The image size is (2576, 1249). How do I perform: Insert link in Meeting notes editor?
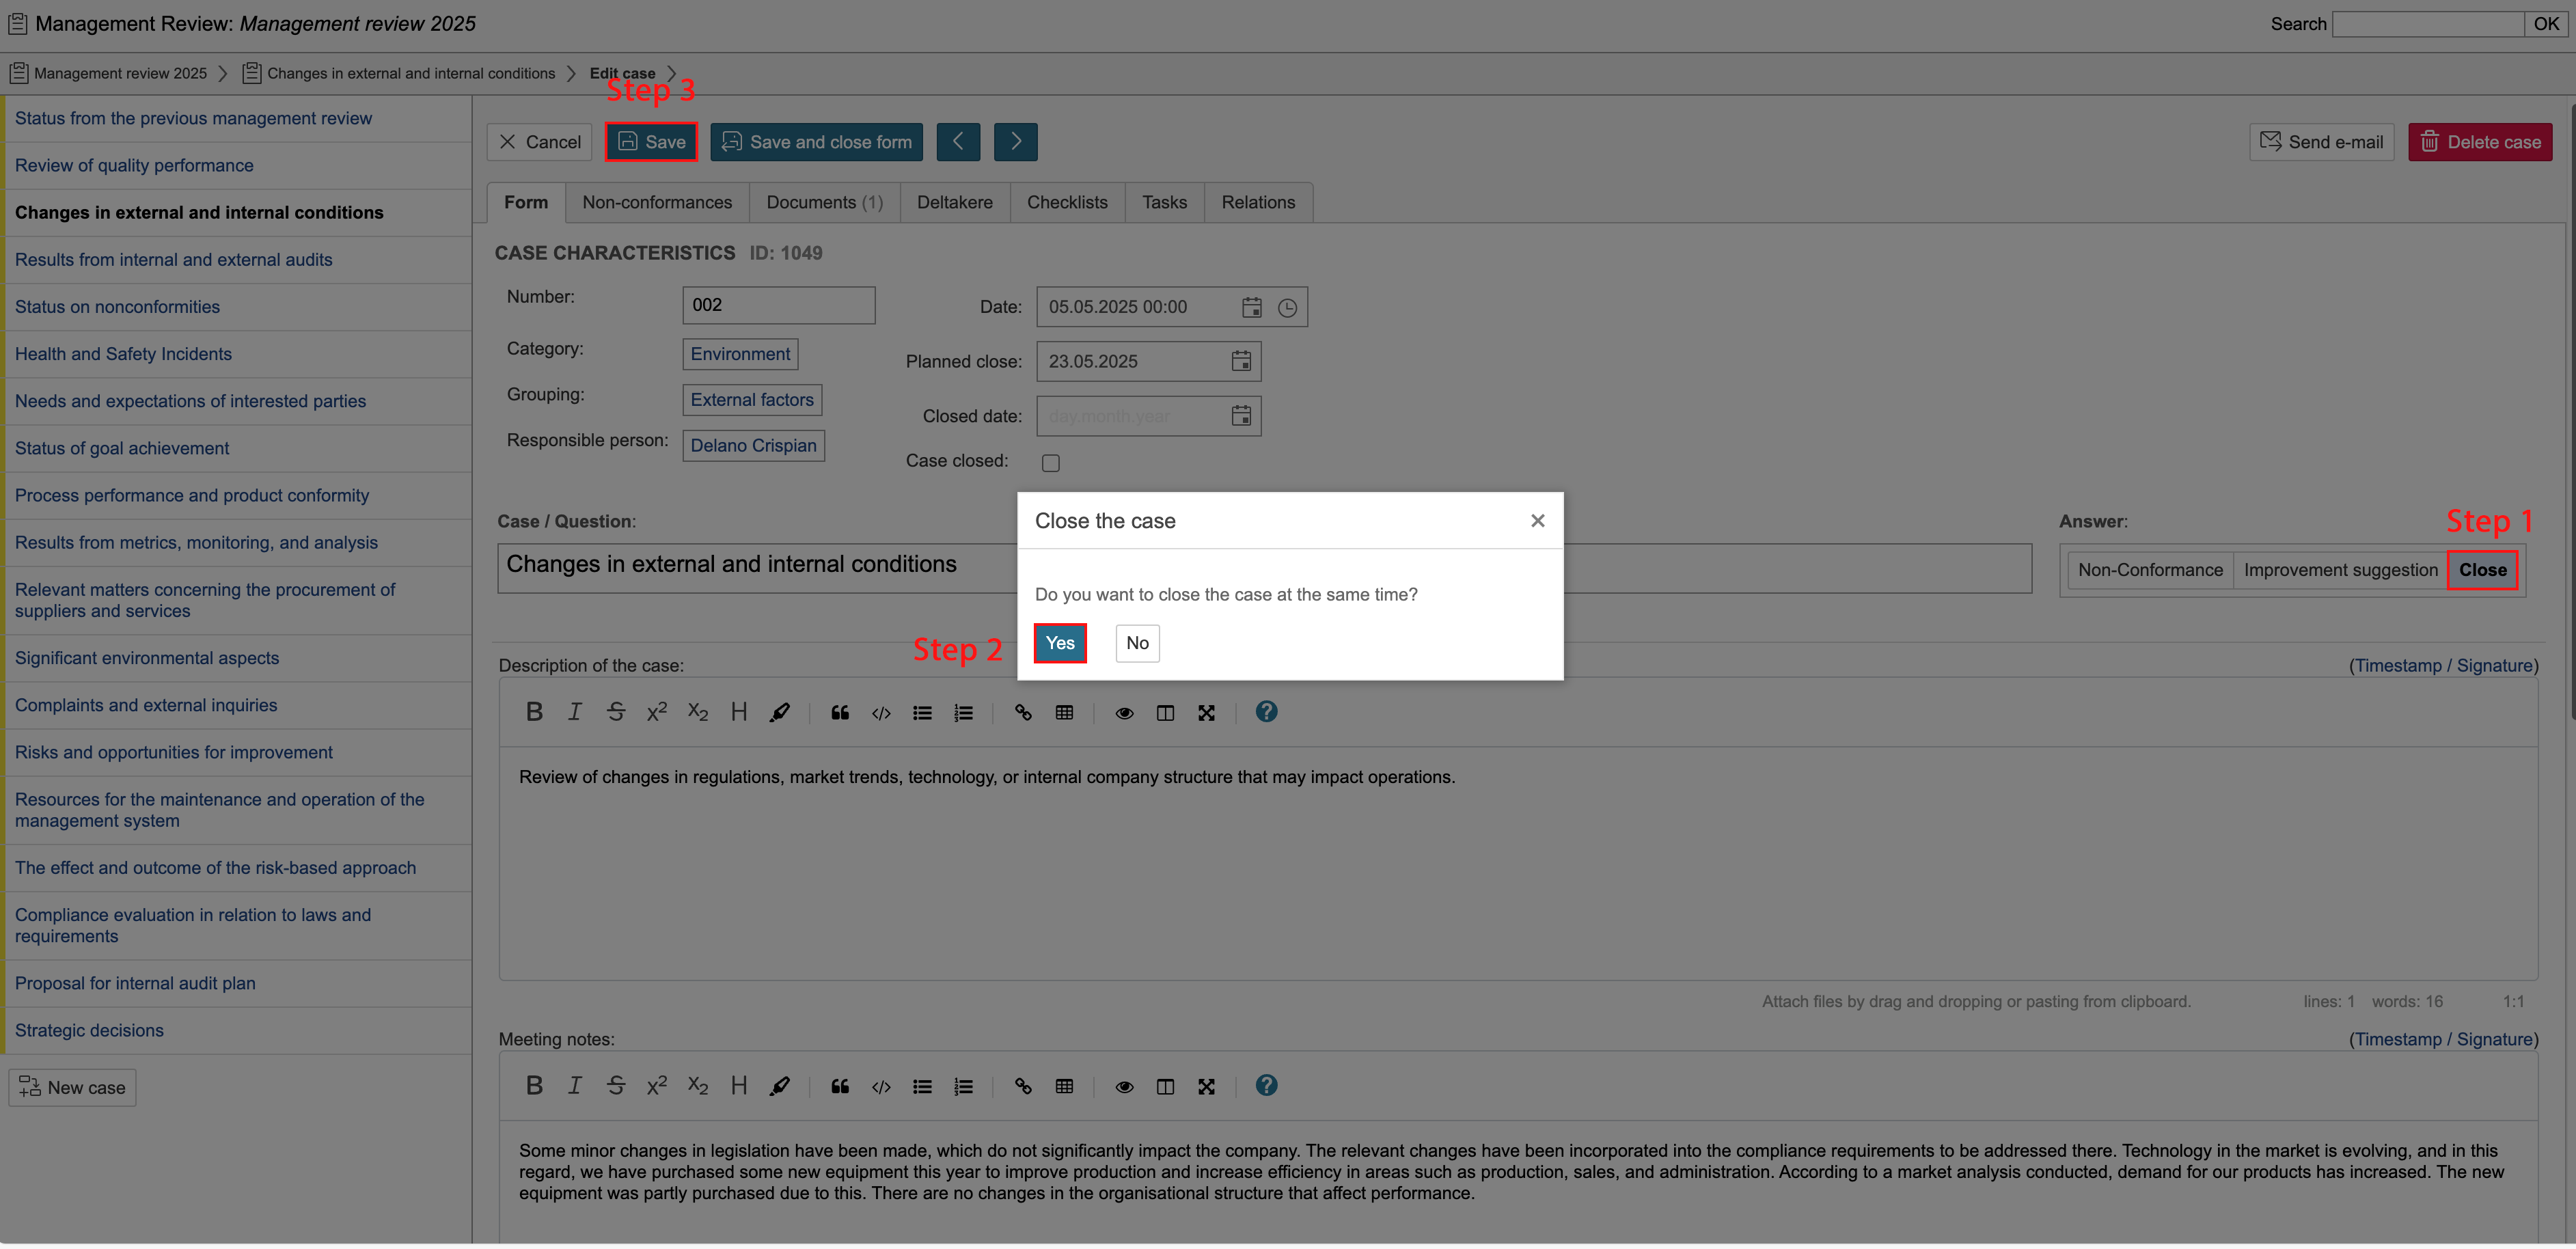click(x=1023, y=1087)
